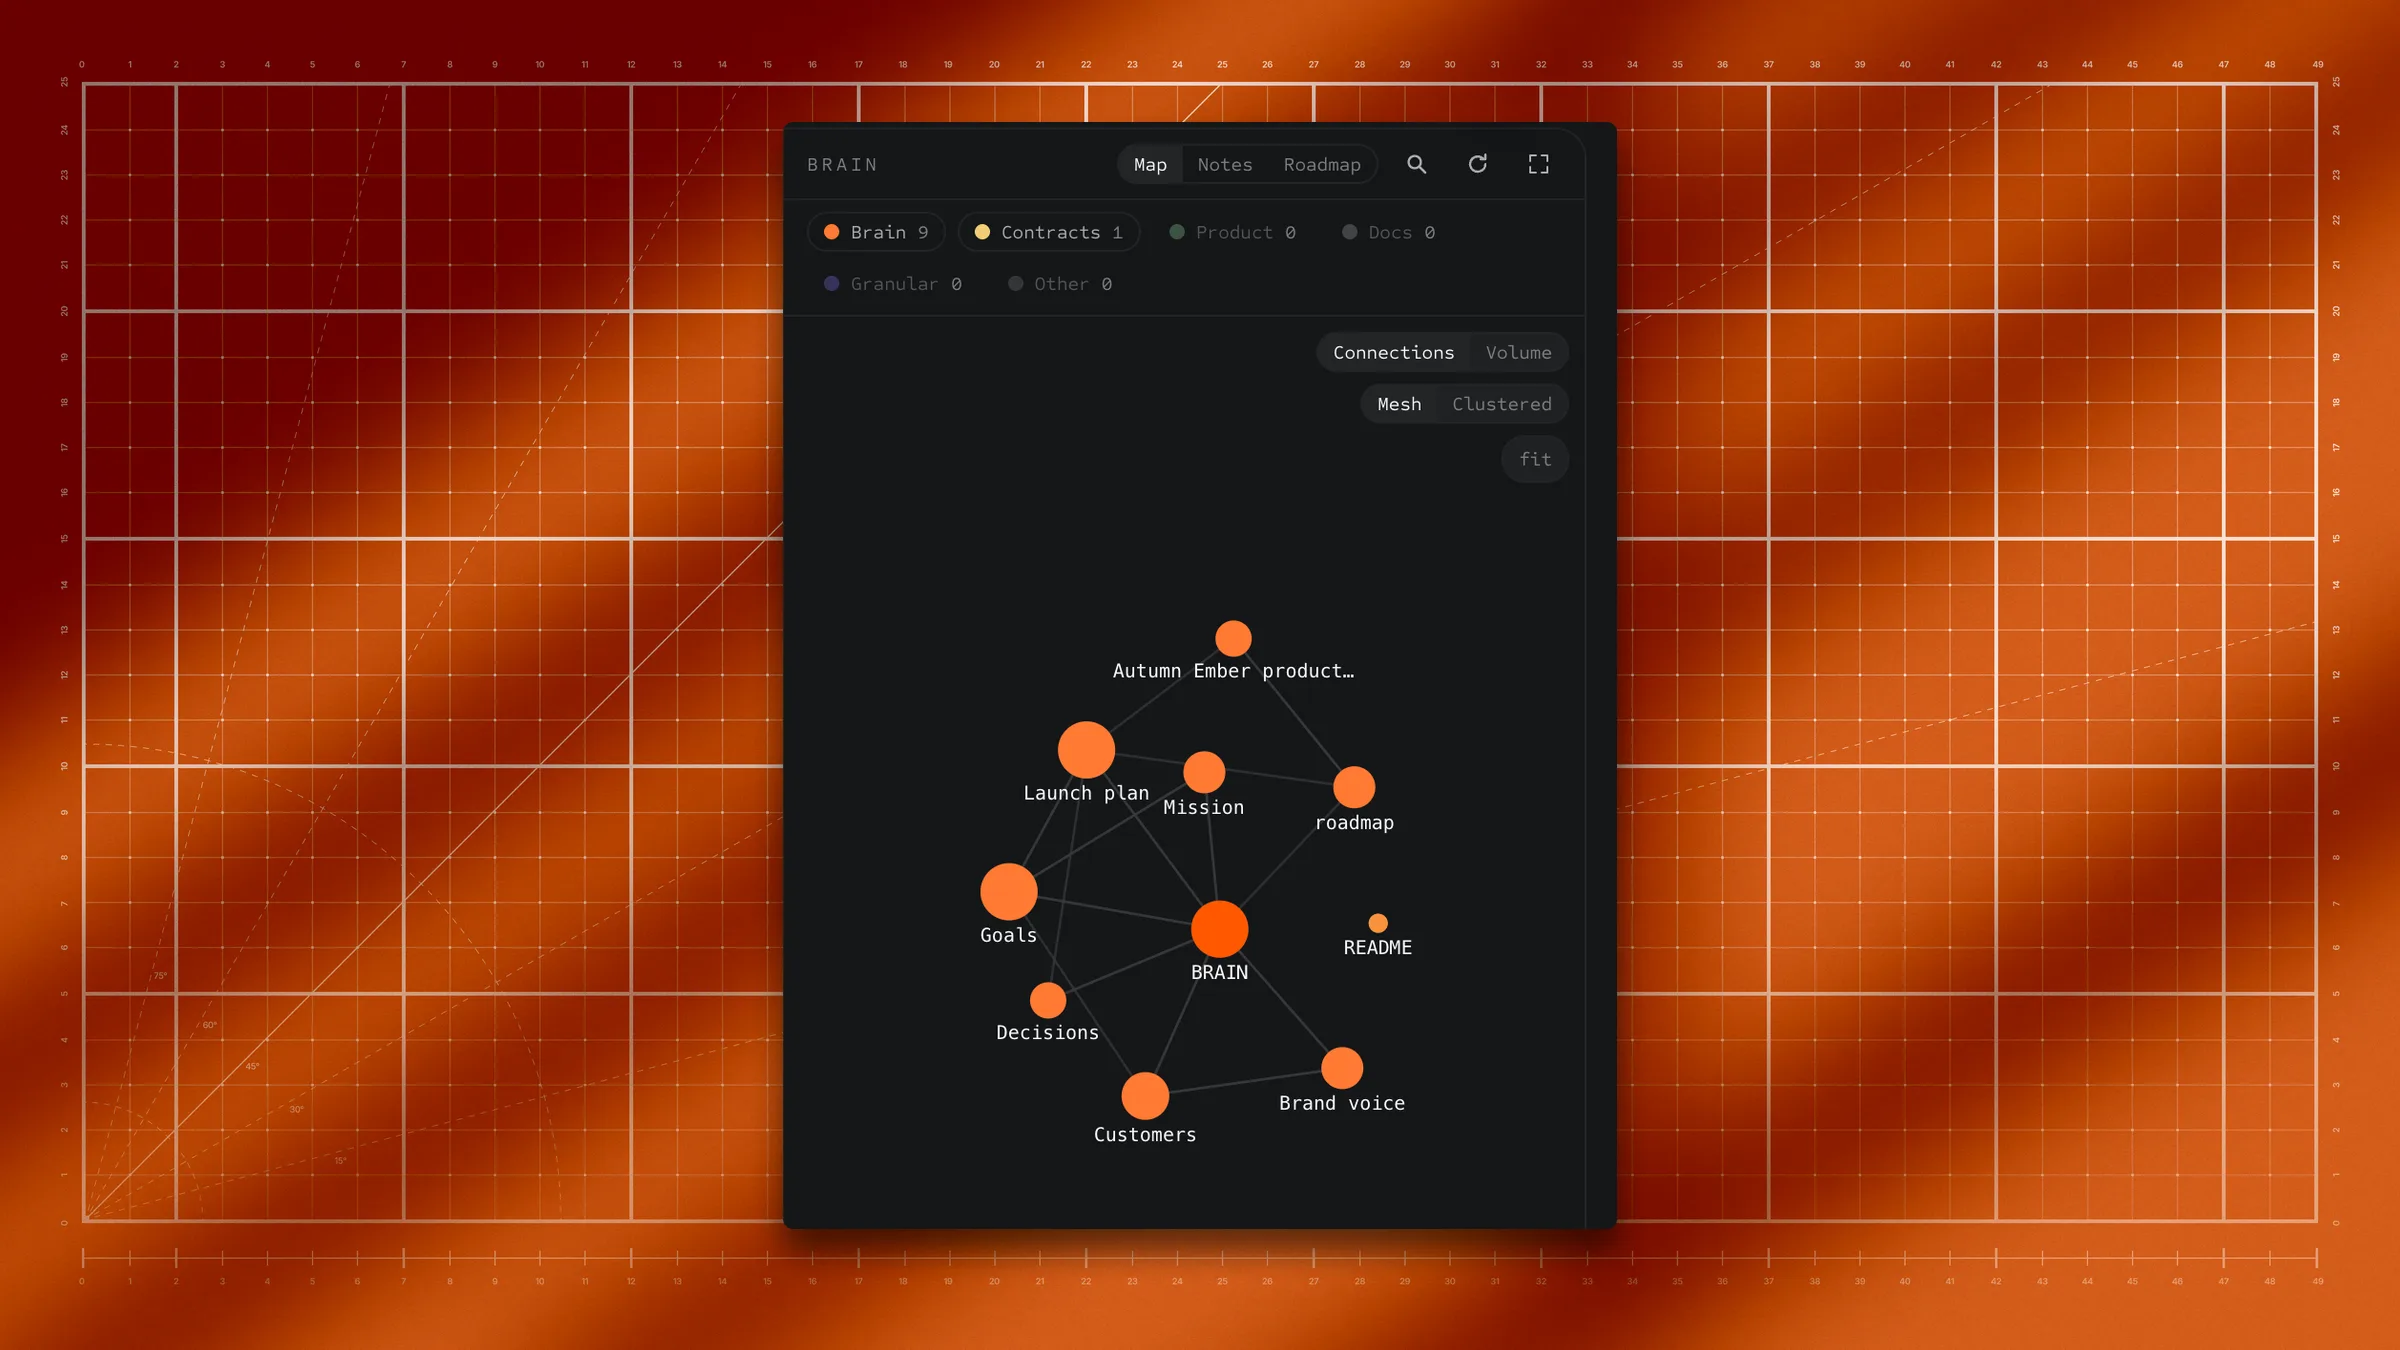Image resolution: width=2400 pixels, height=1350 pixels.
Task: Select the Goals node
Action: (x=1008, y=891)
